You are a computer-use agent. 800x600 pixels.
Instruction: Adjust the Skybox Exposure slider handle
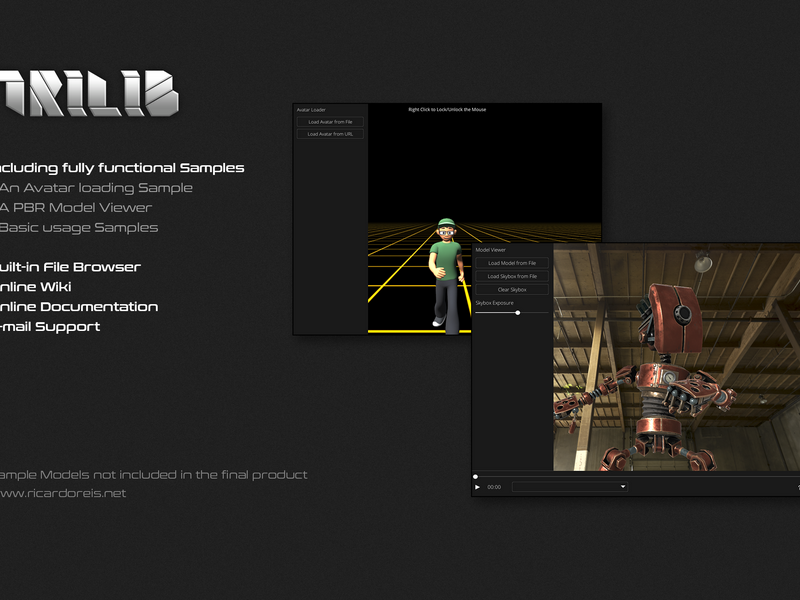click(517, 313)
